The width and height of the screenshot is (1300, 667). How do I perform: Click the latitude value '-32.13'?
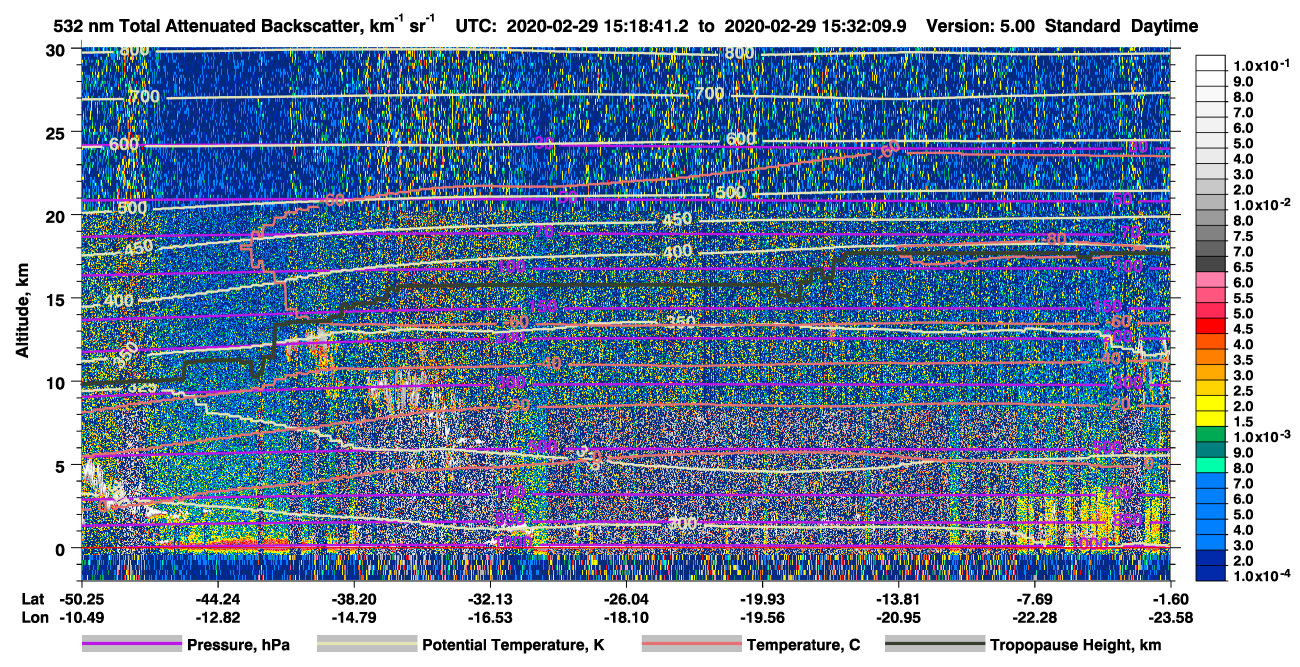click(490, 598)
